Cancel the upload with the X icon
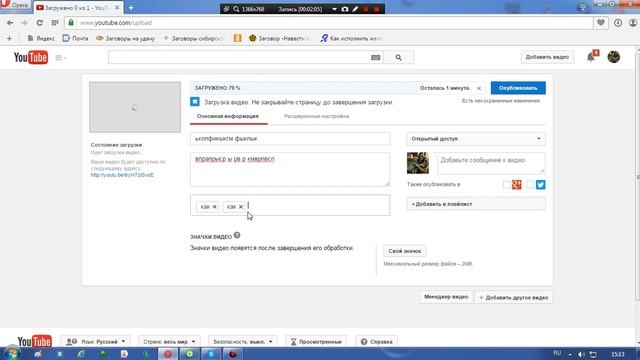The width and height of the screenshot is (640, 360). 479,88
